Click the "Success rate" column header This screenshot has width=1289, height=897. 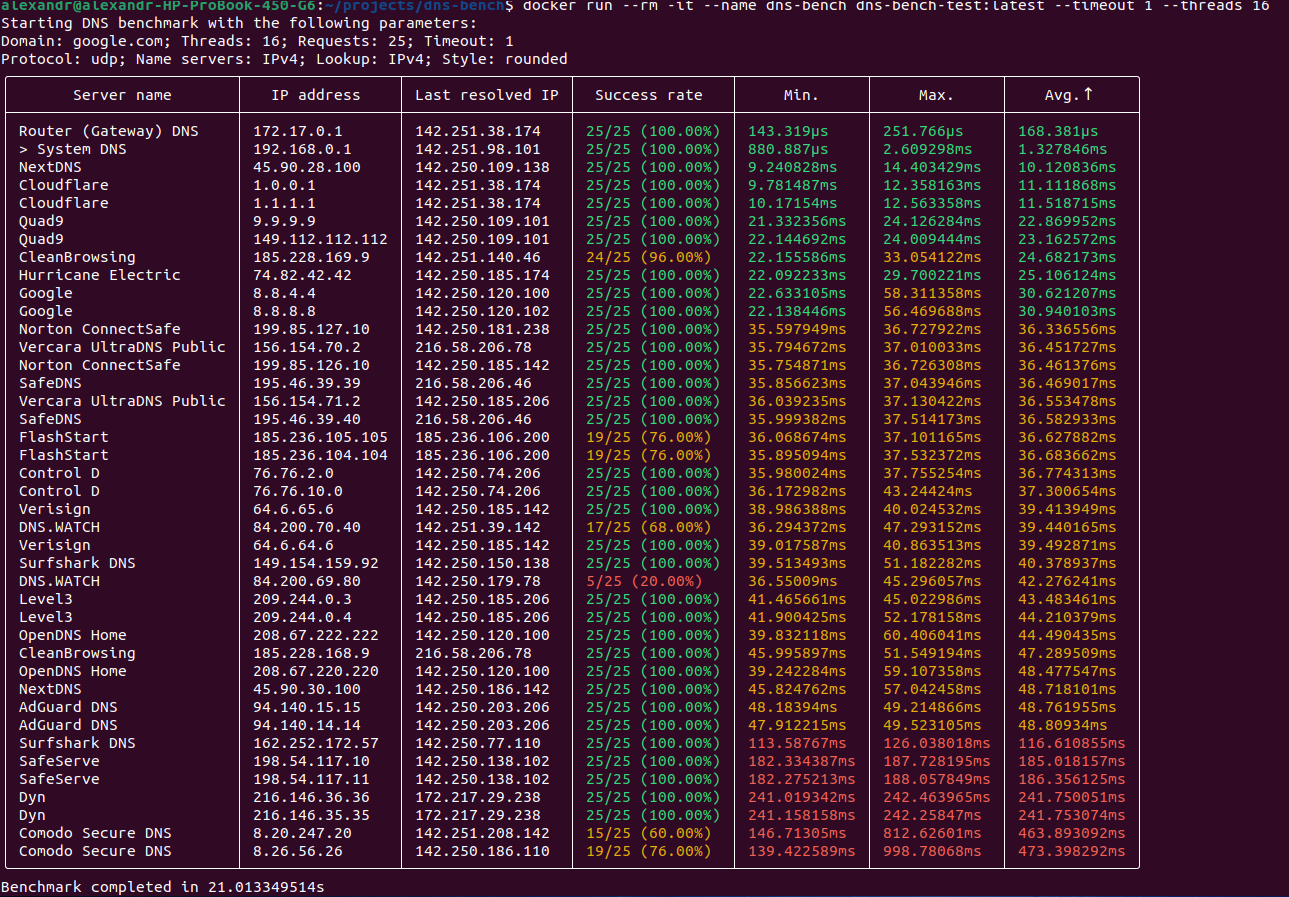(649, 95)
